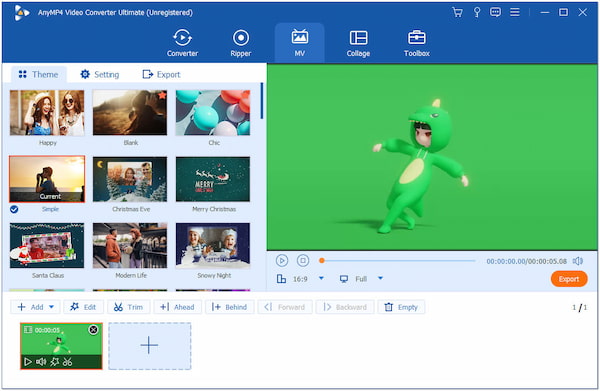Click the Backward move button

coord(345,307)
